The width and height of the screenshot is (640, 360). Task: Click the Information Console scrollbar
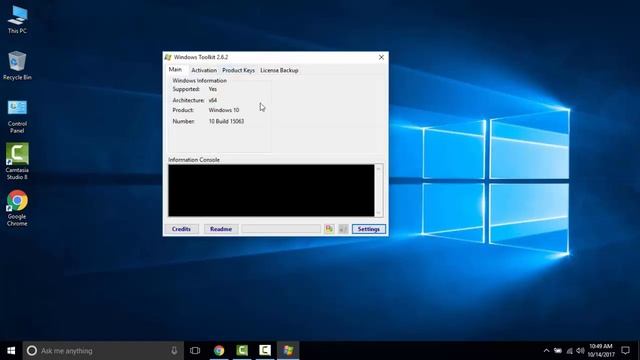pos(379,190)
